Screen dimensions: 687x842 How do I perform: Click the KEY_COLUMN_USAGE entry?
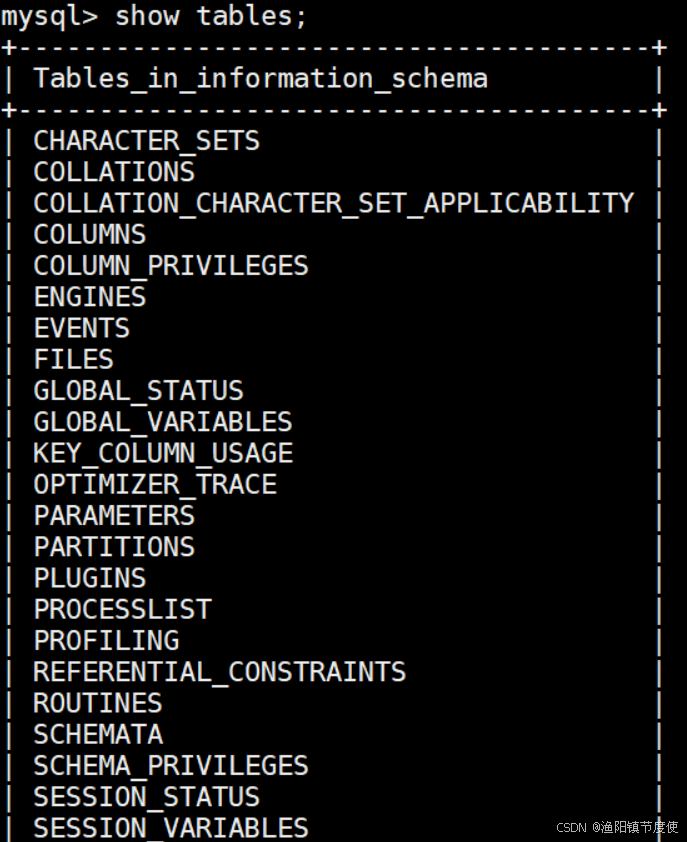(163, 453)
